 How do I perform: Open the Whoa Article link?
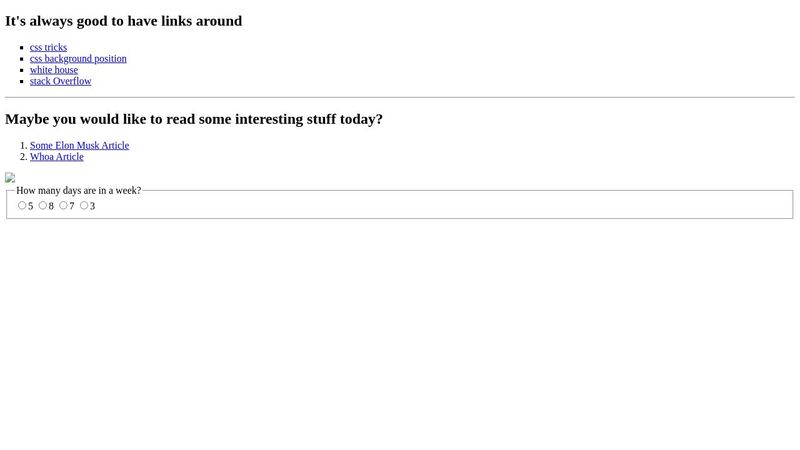(x=56, y=157)
